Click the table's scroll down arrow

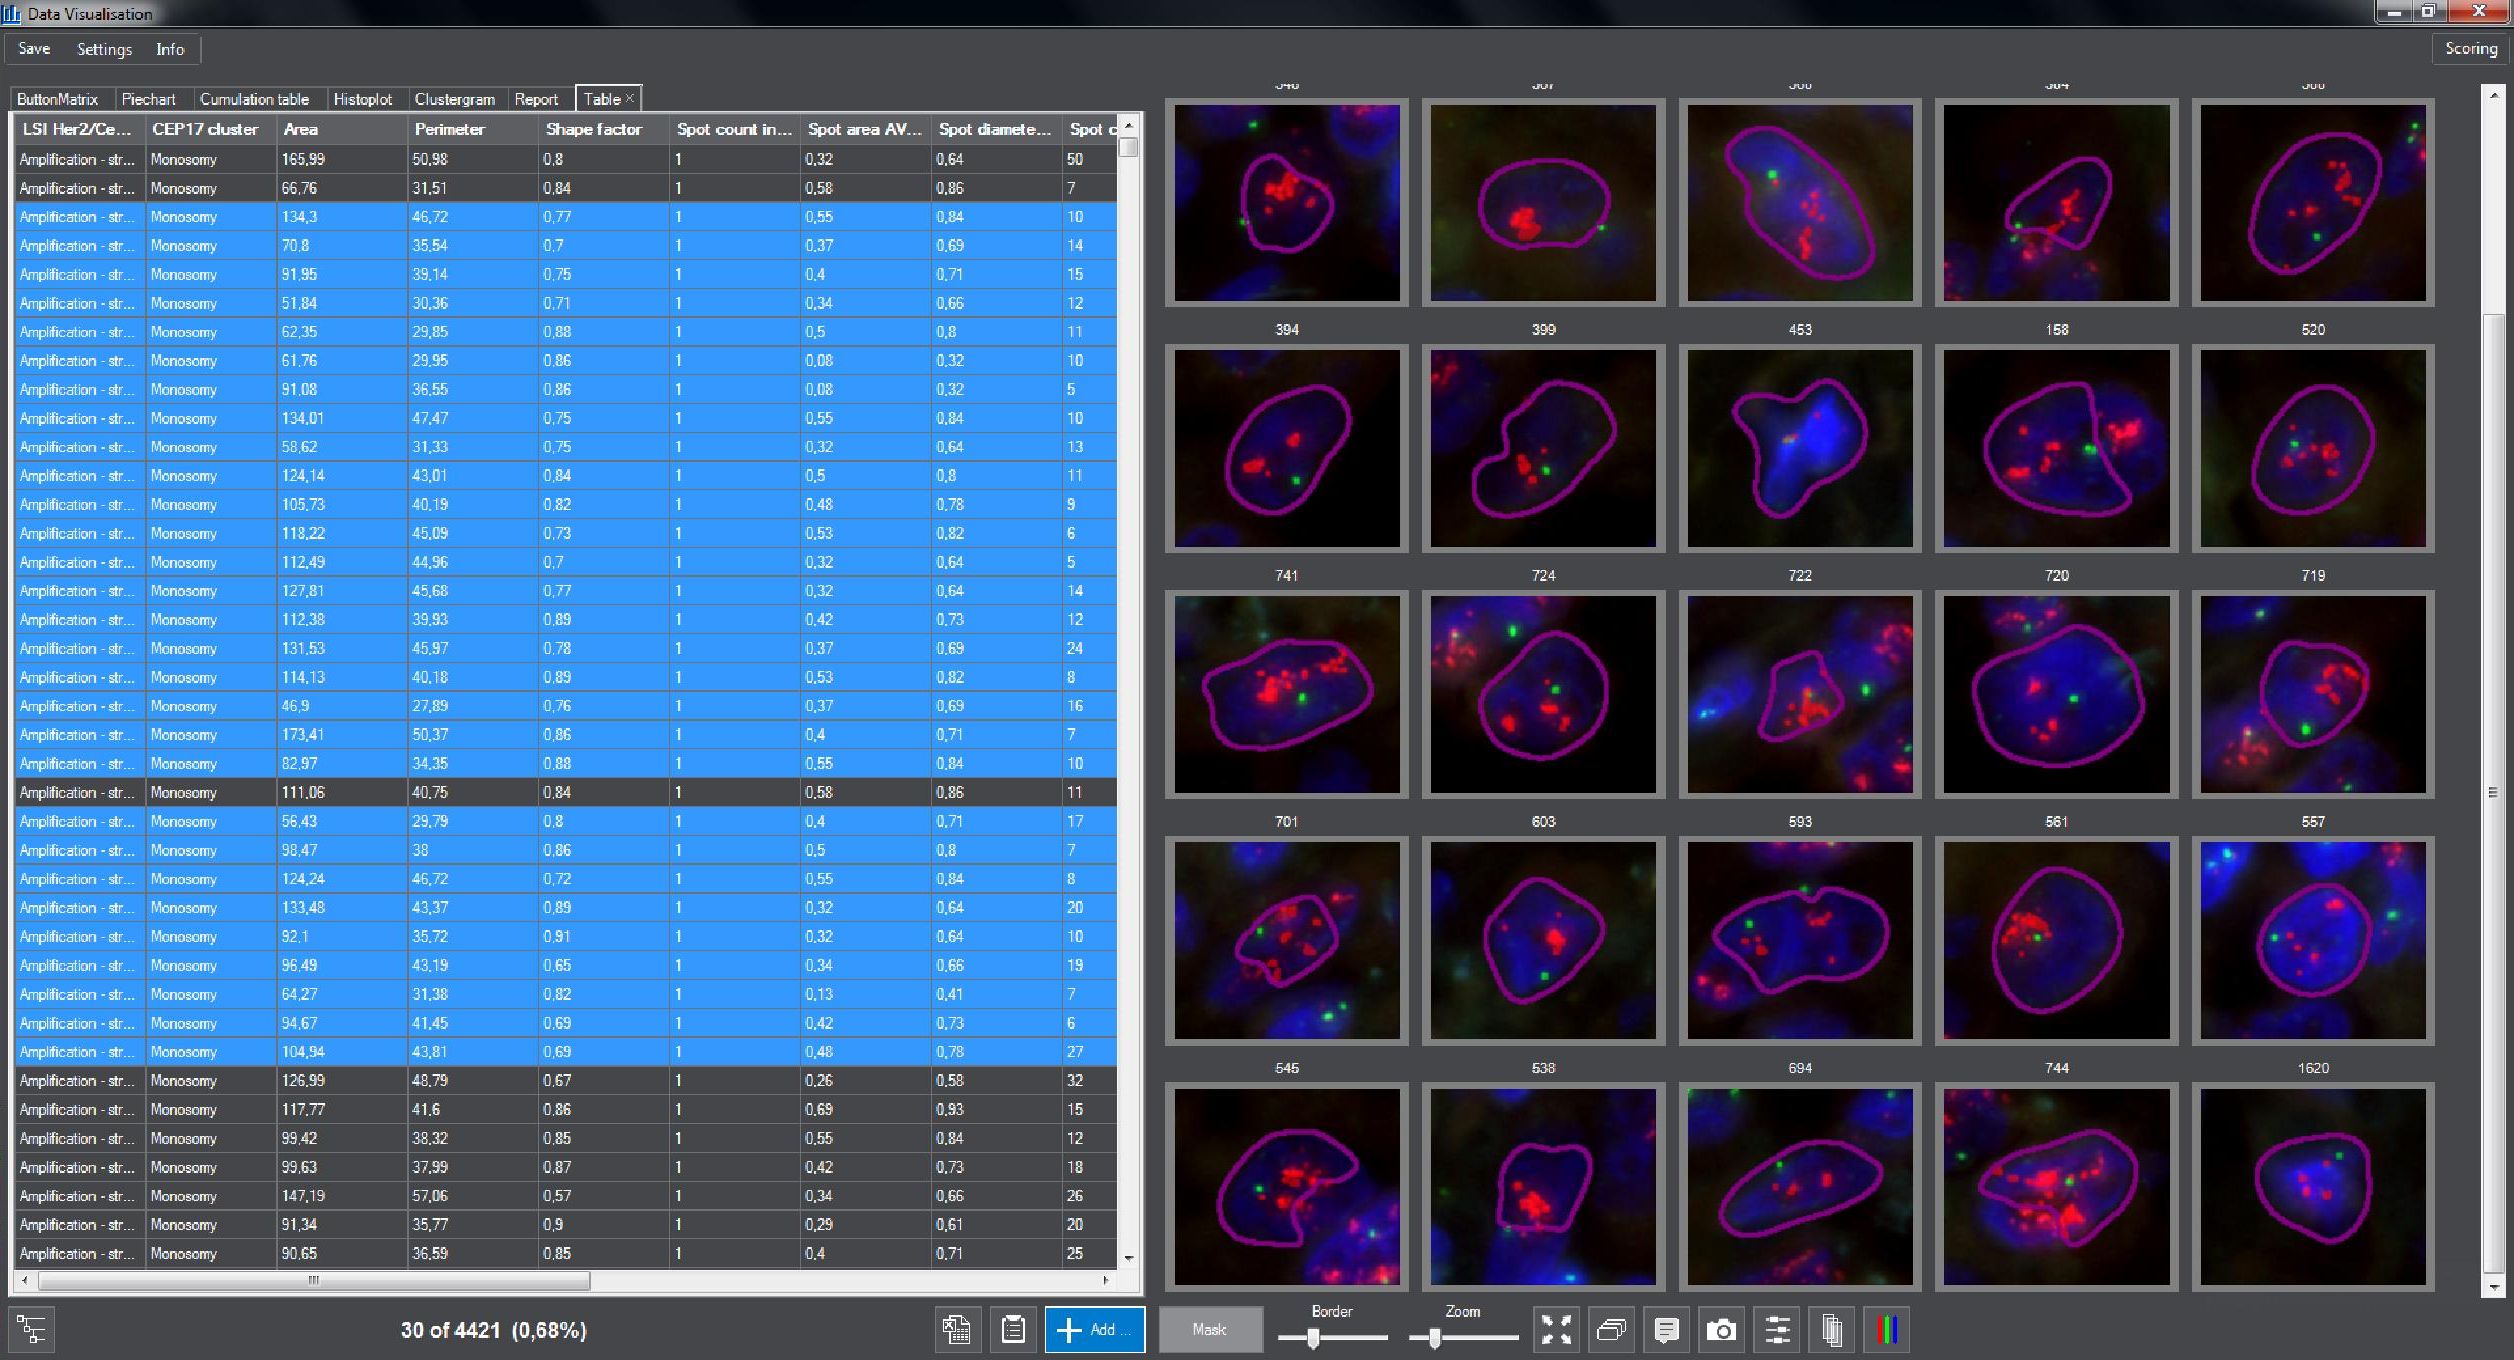[x=1129, y=1258]
